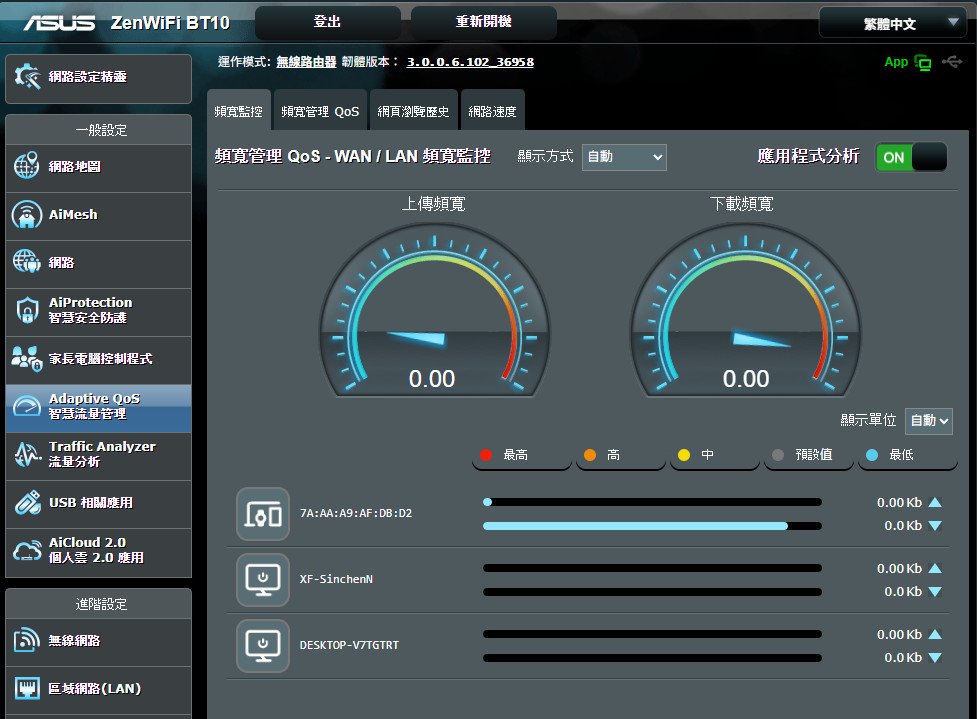Open the AiCloud 2.0 cloud icon
The image size is (977, 719).
click(27, 550)
